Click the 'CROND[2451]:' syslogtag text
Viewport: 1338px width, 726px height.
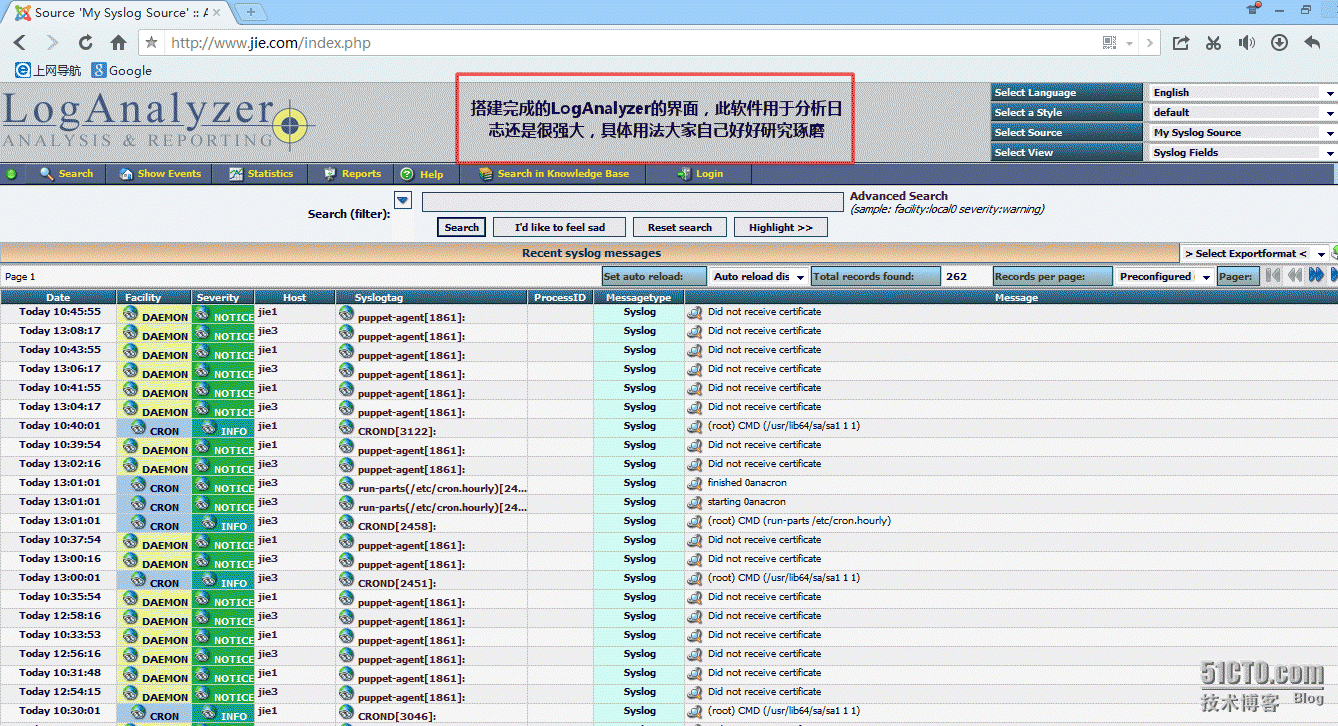click(397, 583)
